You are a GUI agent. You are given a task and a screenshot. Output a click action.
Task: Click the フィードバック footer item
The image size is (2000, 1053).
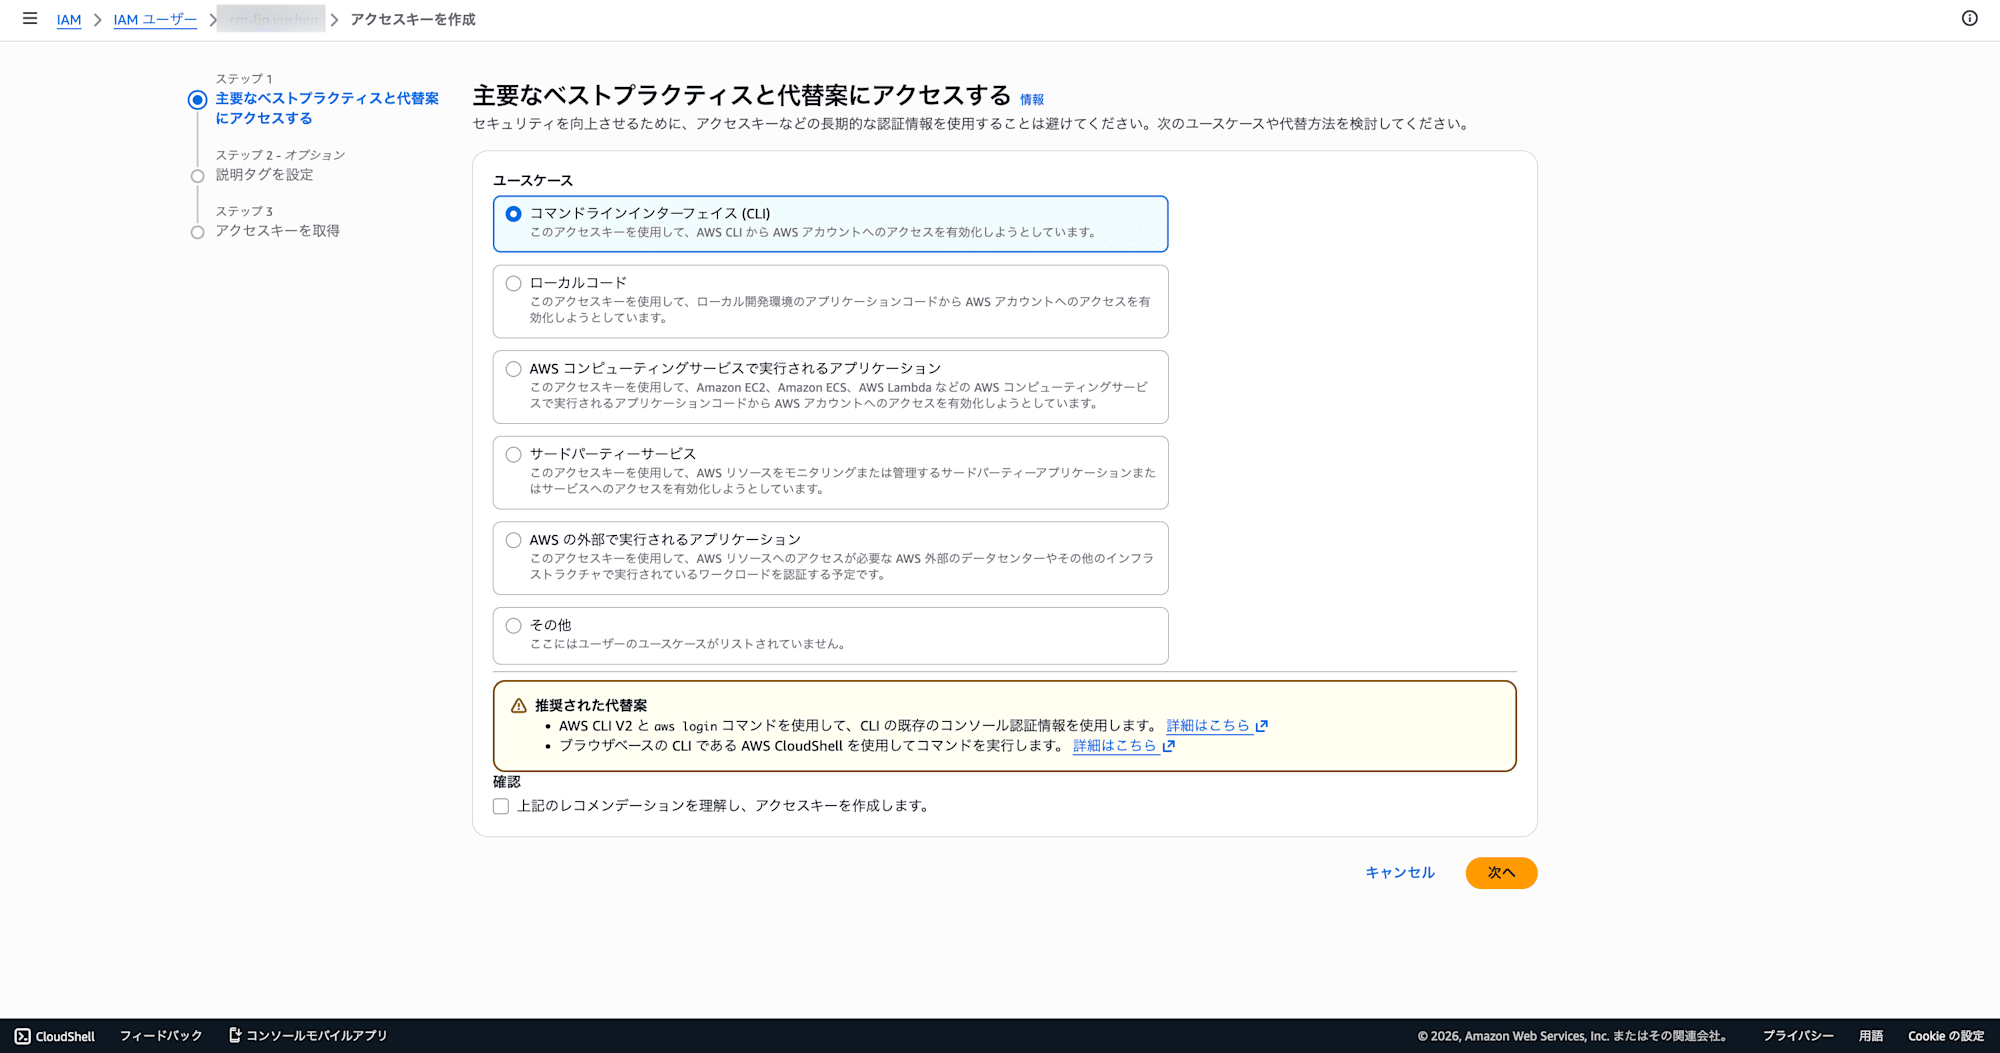pos(161,1036)
